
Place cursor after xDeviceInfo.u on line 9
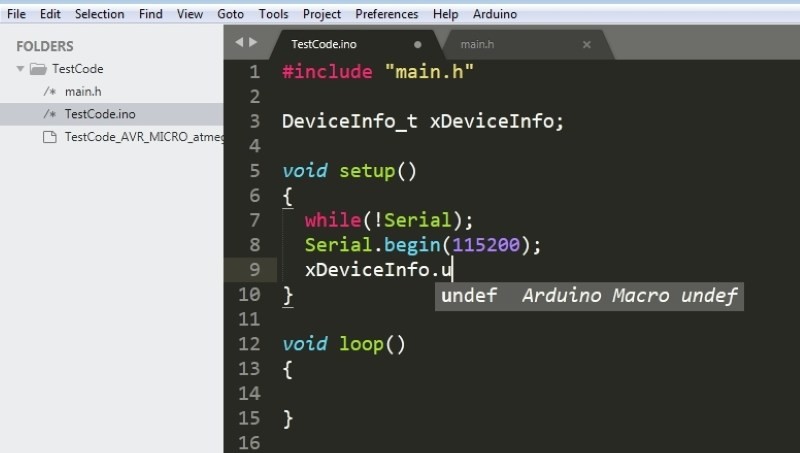pos(453,269)
